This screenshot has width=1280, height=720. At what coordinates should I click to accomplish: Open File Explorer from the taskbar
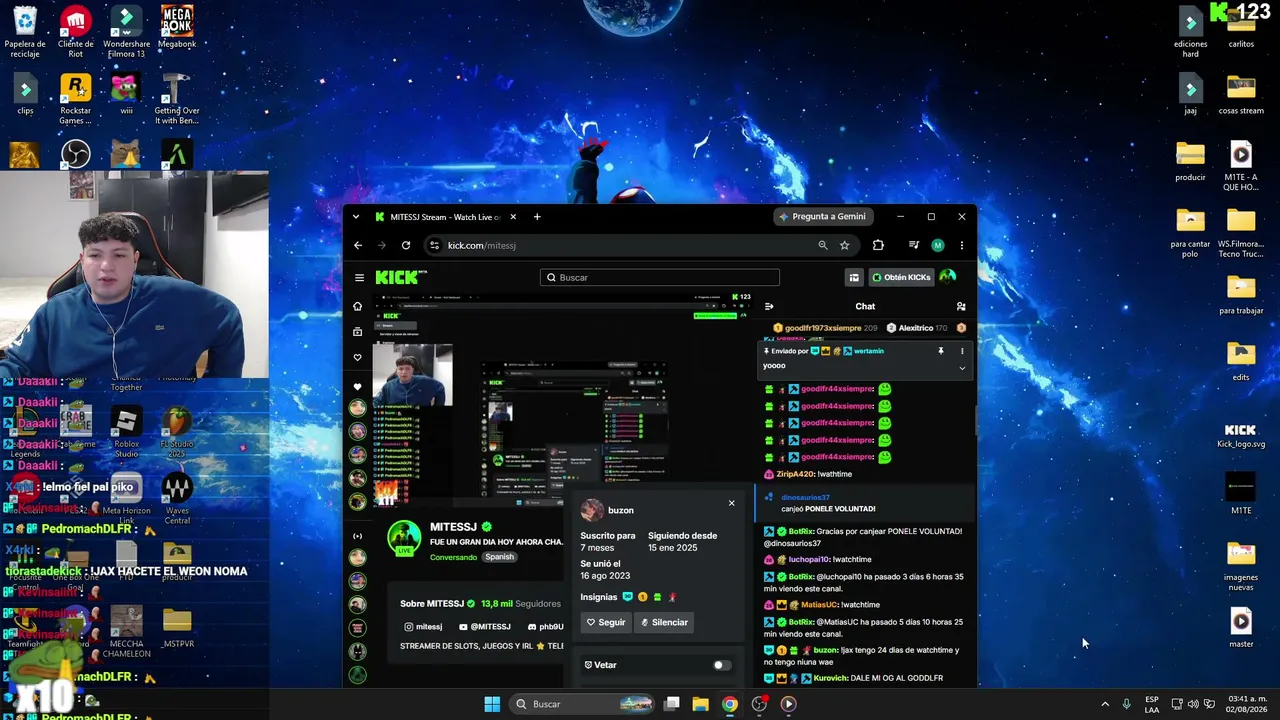(x=701, y=704)
